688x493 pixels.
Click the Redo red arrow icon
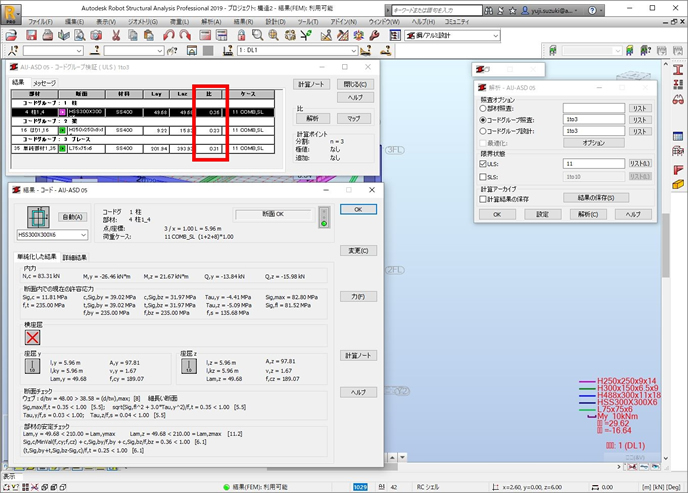tap(185, 35)
